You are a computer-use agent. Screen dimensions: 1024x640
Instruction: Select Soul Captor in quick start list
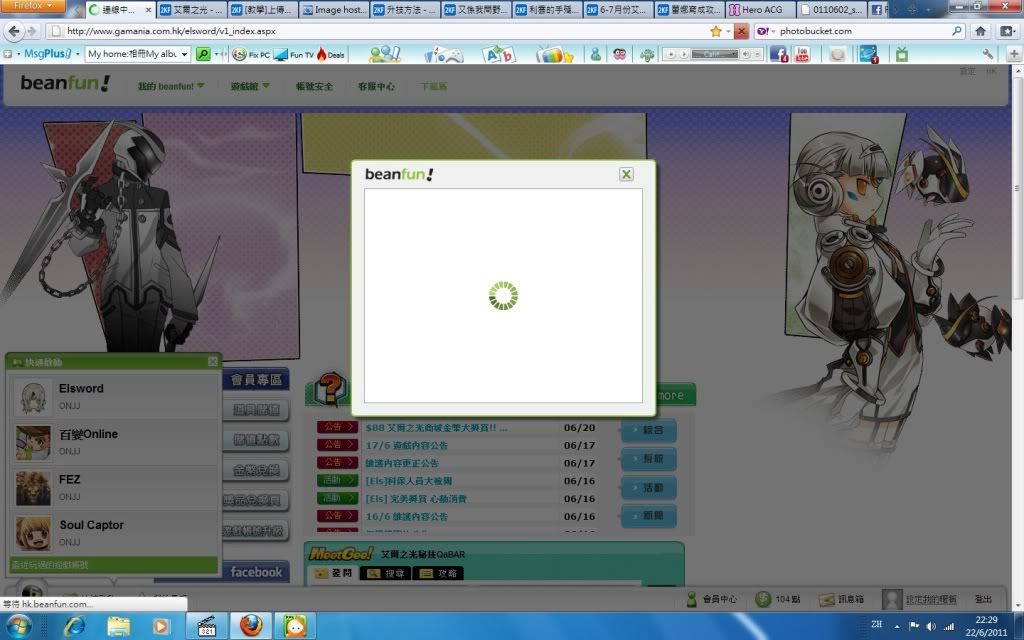coord(91,525)
